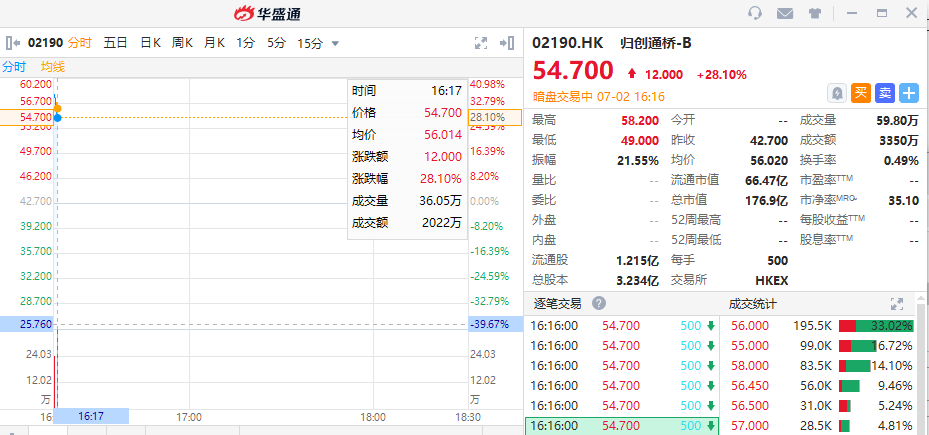Image resolution: width=929 pixels, height=435 pixels.
Task: Open the skin theme shirt icon
Action: [x=815, y=13]
